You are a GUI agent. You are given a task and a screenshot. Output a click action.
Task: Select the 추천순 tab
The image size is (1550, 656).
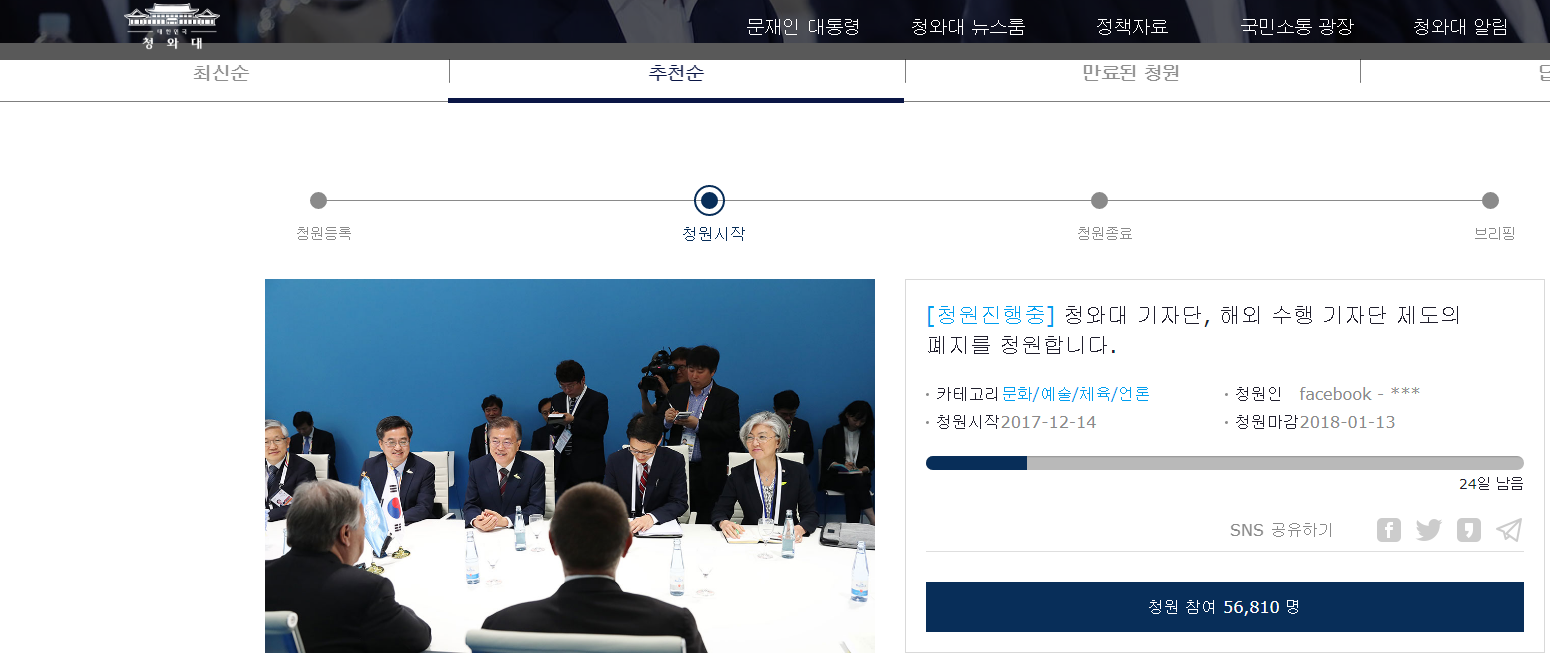(676, 73)
